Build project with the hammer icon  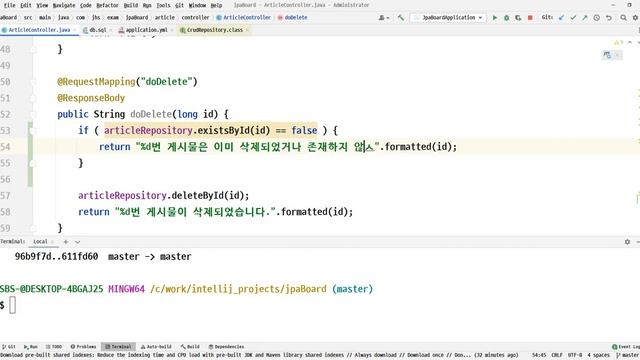401,18
